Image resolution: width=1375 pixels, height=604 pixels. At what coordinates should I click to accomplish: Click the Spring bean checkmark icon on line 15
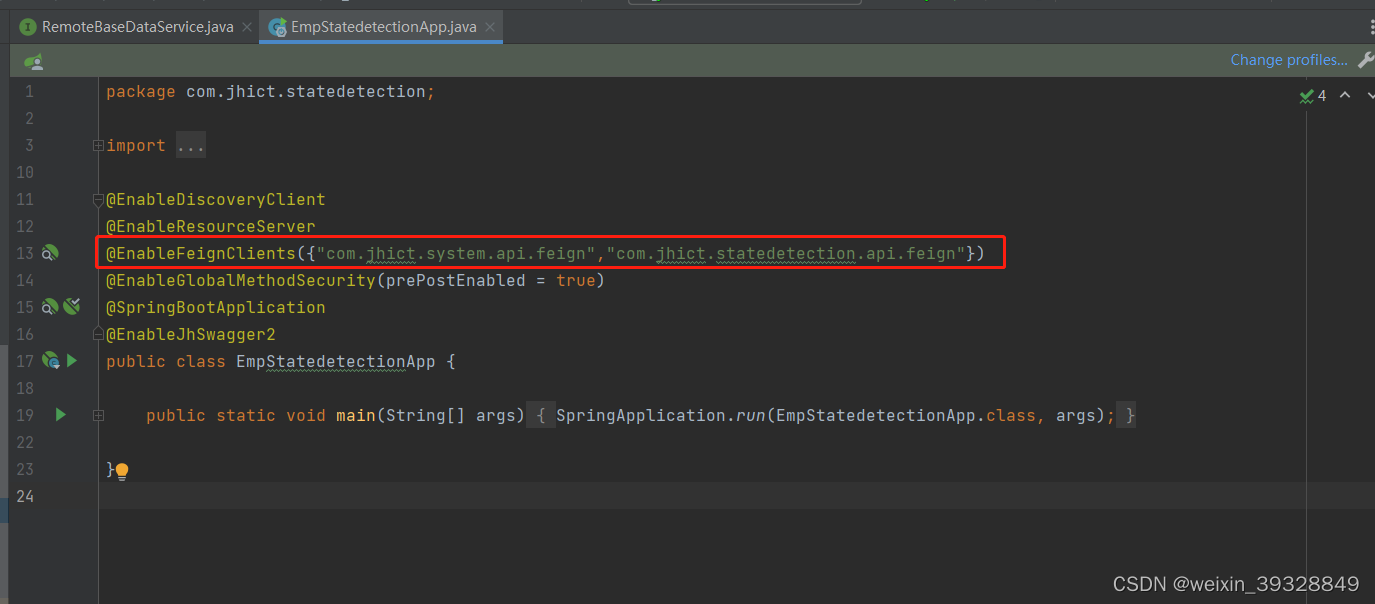[x=73, y=306]
